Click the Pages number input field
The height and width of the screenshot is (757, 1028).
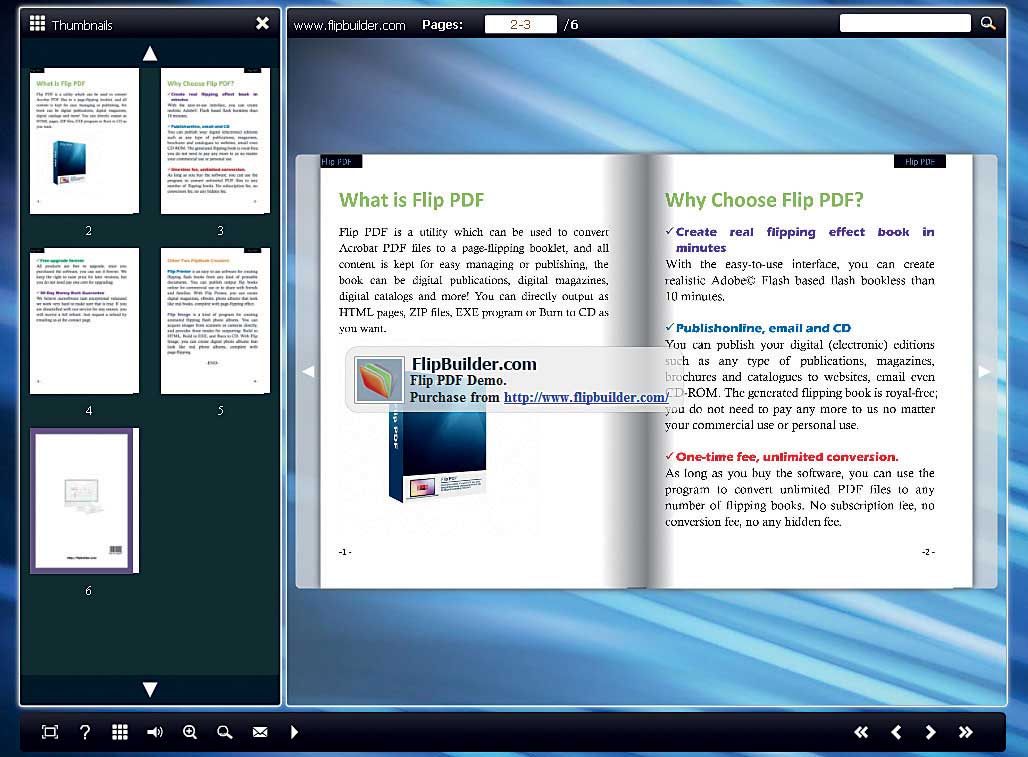[x=521, y=24]
